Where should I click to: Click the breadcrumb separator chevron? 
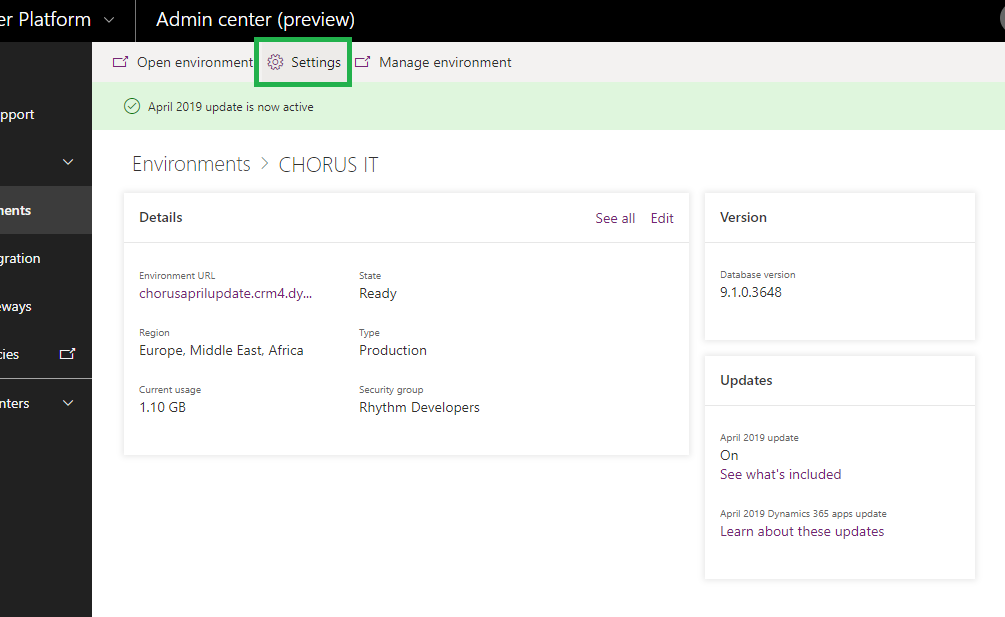pos(264,164)
